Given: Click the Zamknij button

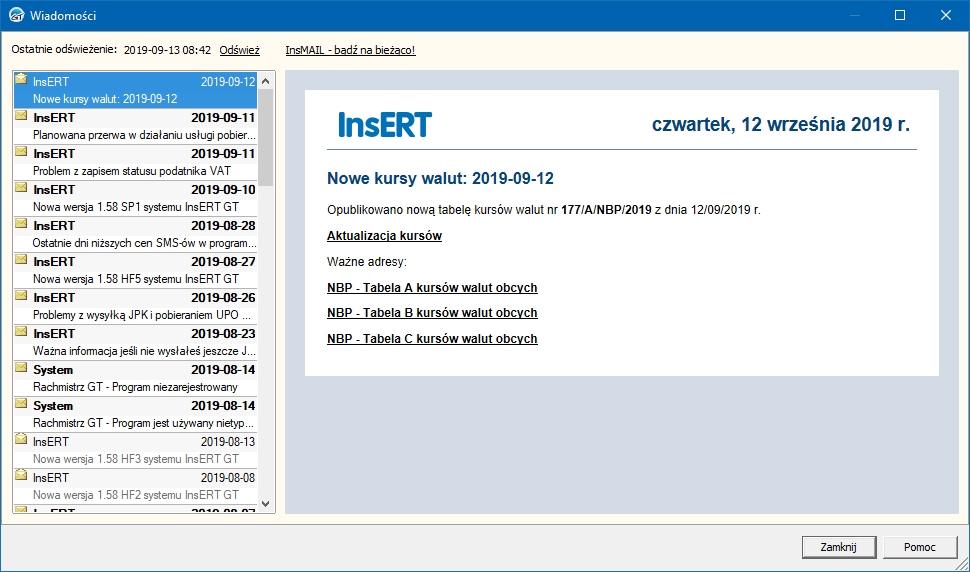Looking at the screenshot, I should pyautogui.click(x=838, y=547).
